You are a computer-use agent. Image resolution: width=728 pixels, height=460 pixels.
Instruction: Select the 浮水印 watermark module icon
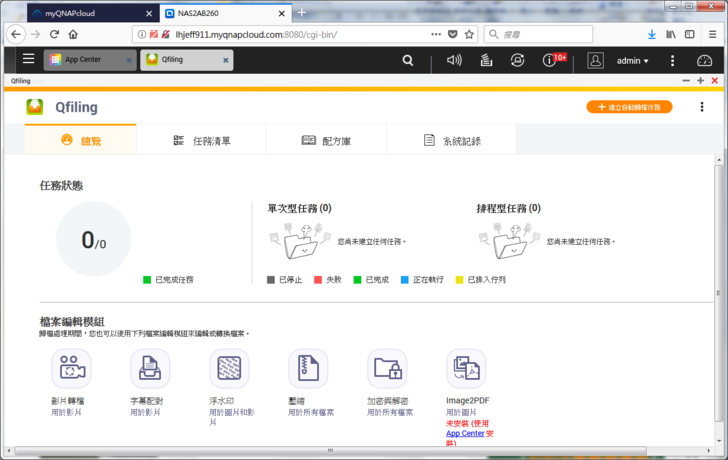[x=229, y=369]
